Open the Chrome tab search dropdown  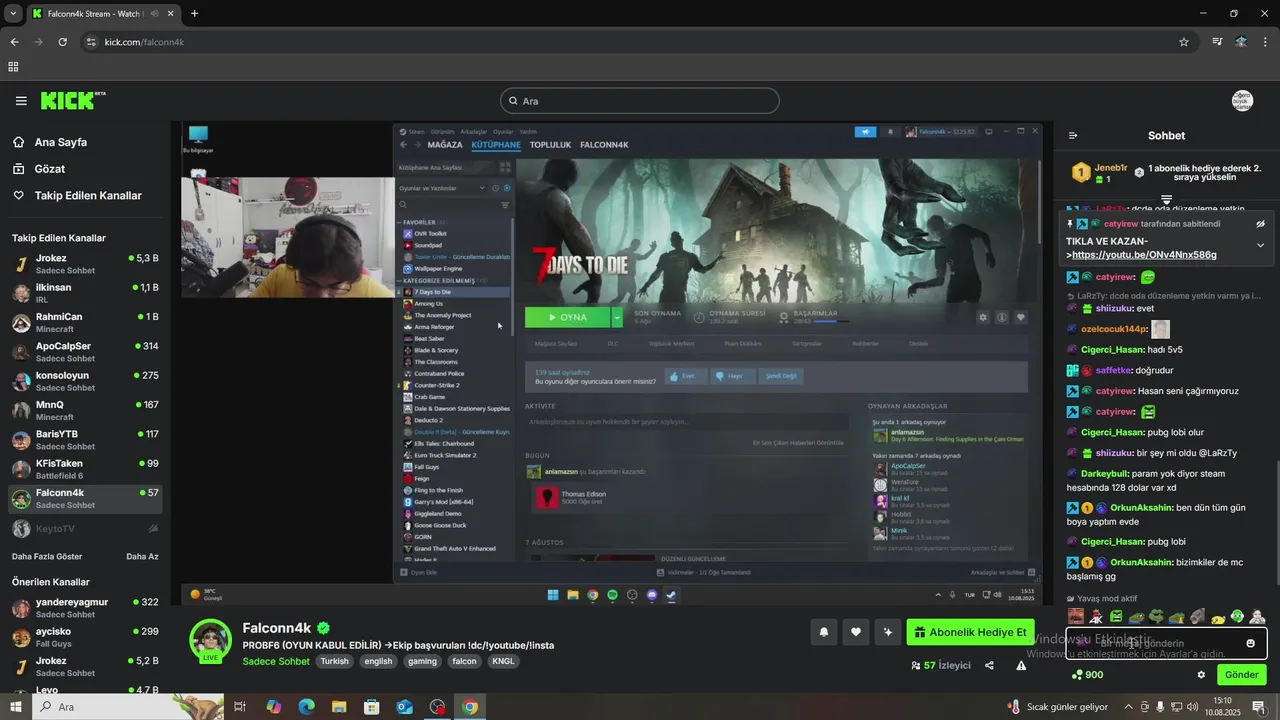point(13,13)
